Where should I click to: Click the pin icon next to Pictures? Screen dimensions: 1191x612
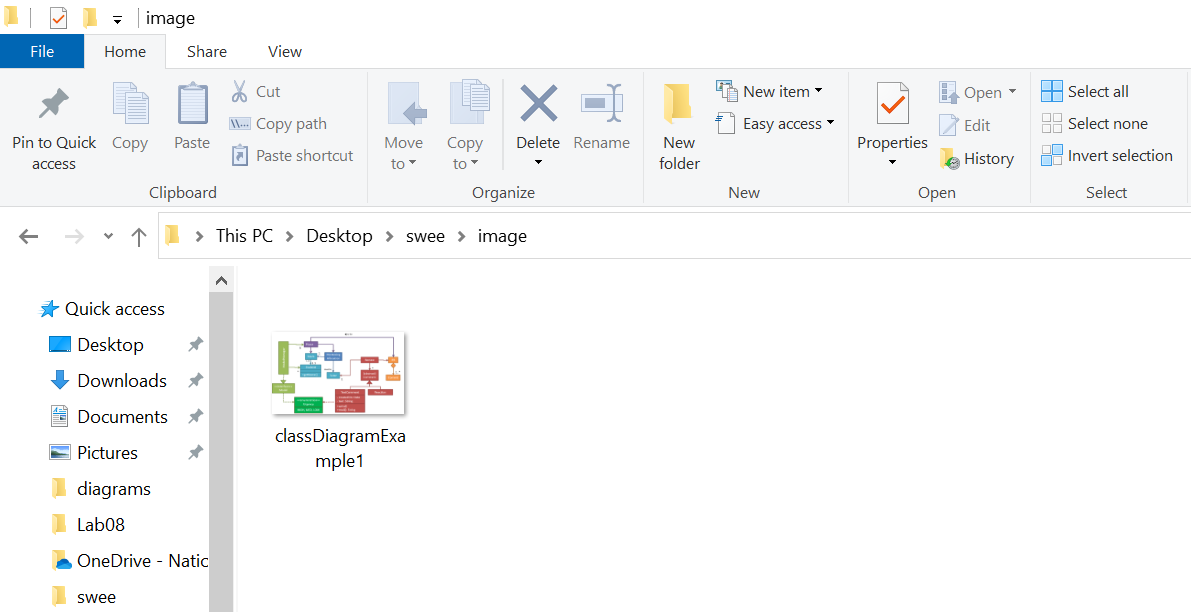pyautogui.click(x=195, y=453)
